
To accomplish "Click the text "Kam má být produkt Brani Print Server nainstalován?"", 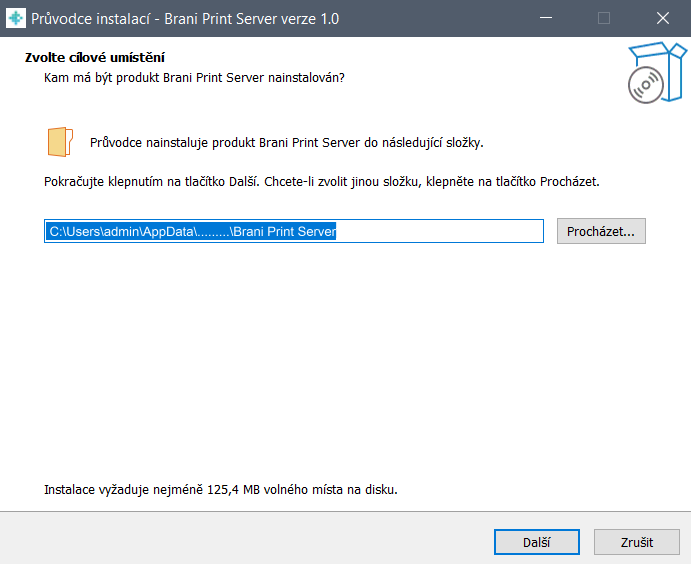I will [x=194, y=78].
